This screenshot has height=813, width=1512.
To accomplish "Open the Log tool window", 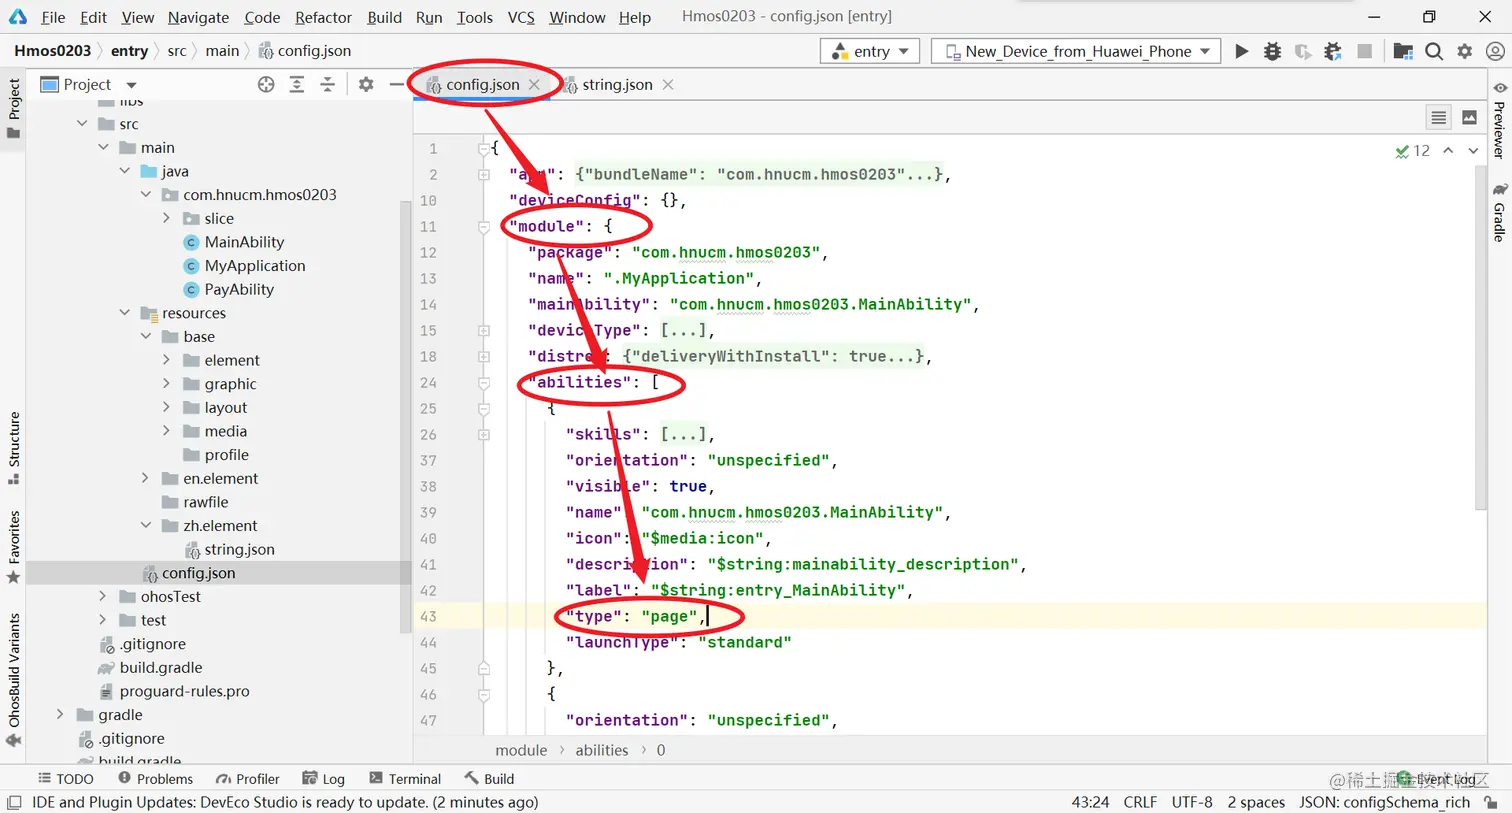I will [324, 779].
